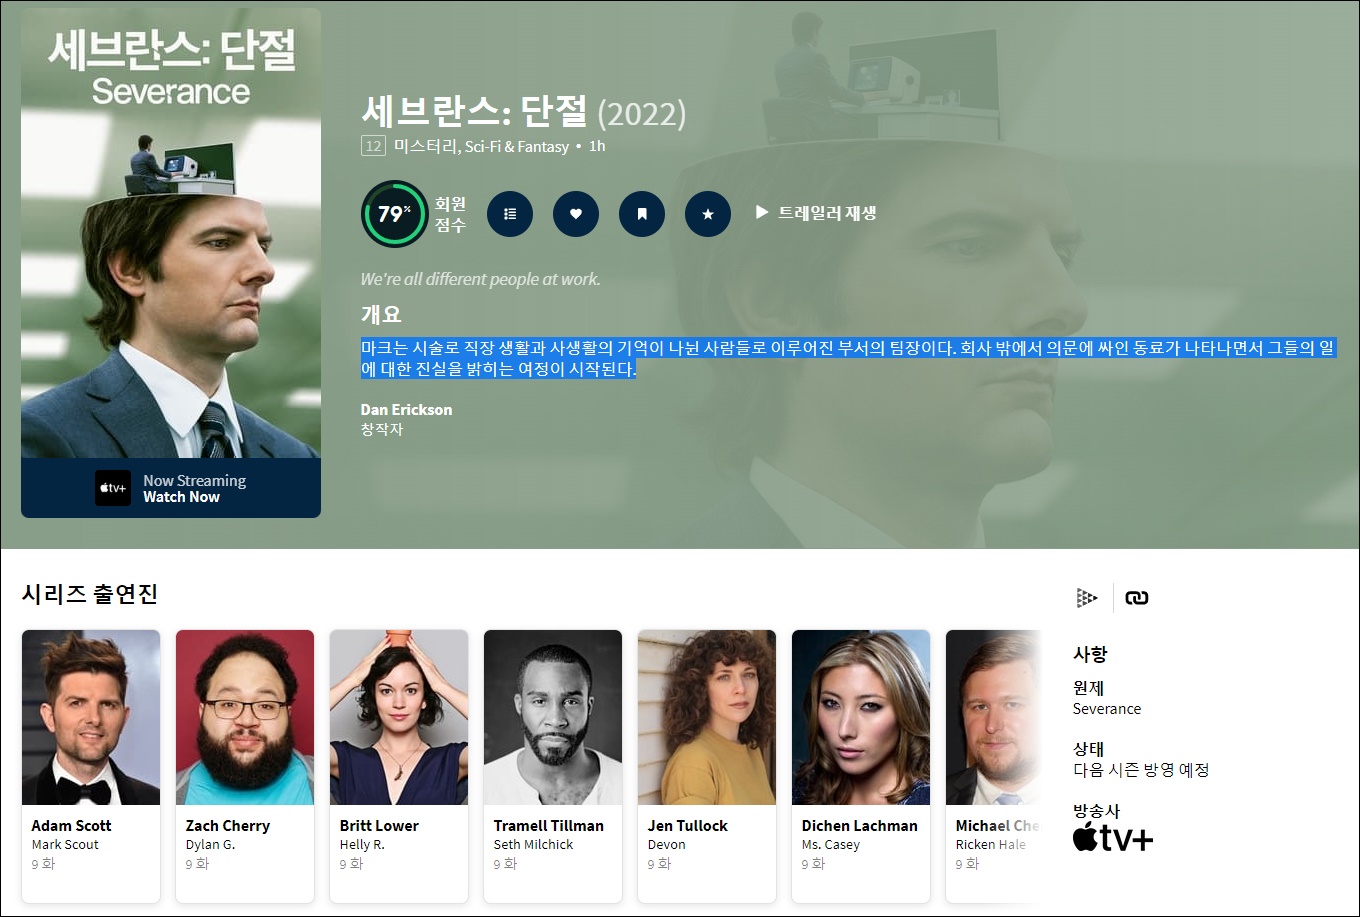Image resolution: width=1360 pixels, height=917 pixels.
Task: Add Severance to a list
Action: click(x=510, y=213)
